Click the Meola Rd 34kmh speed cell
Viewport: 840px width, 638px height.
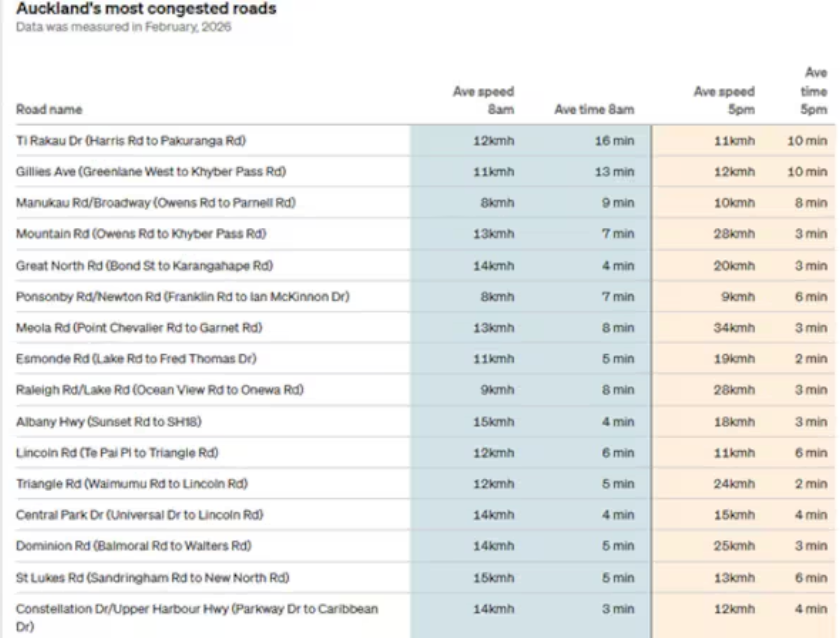741,328
